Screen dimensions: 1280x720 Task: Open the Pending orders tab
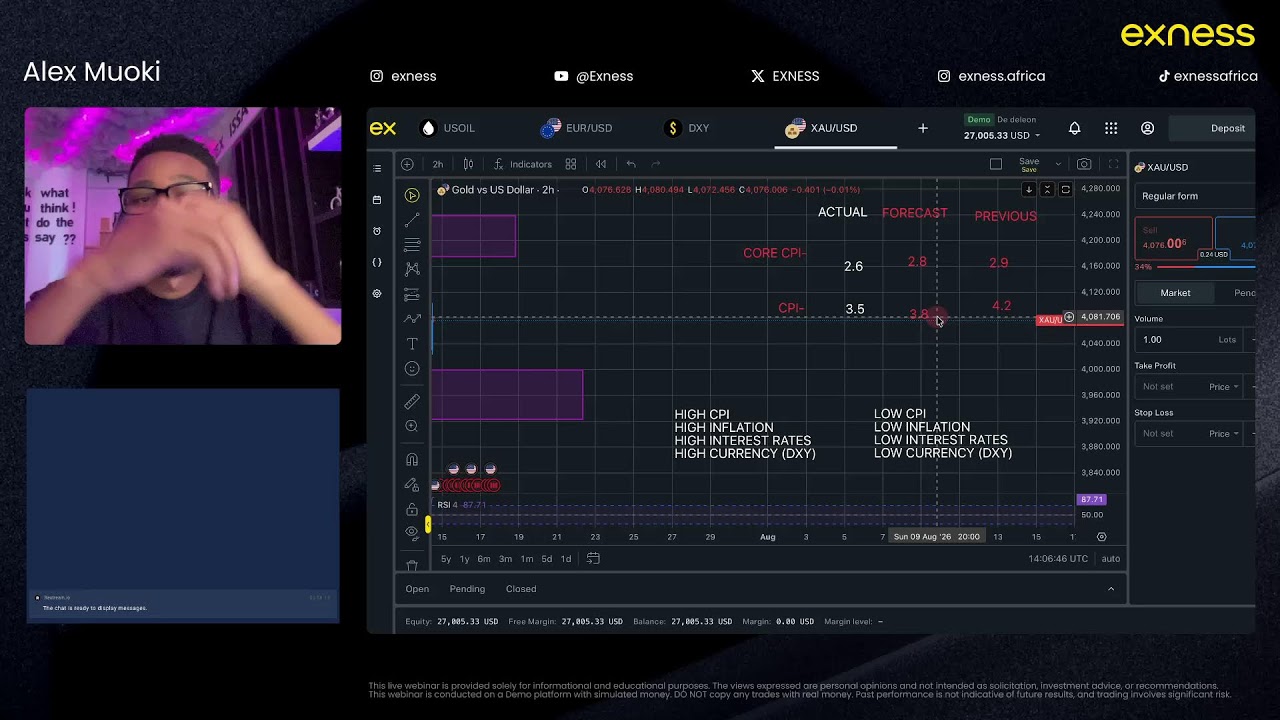click(467, 589)
